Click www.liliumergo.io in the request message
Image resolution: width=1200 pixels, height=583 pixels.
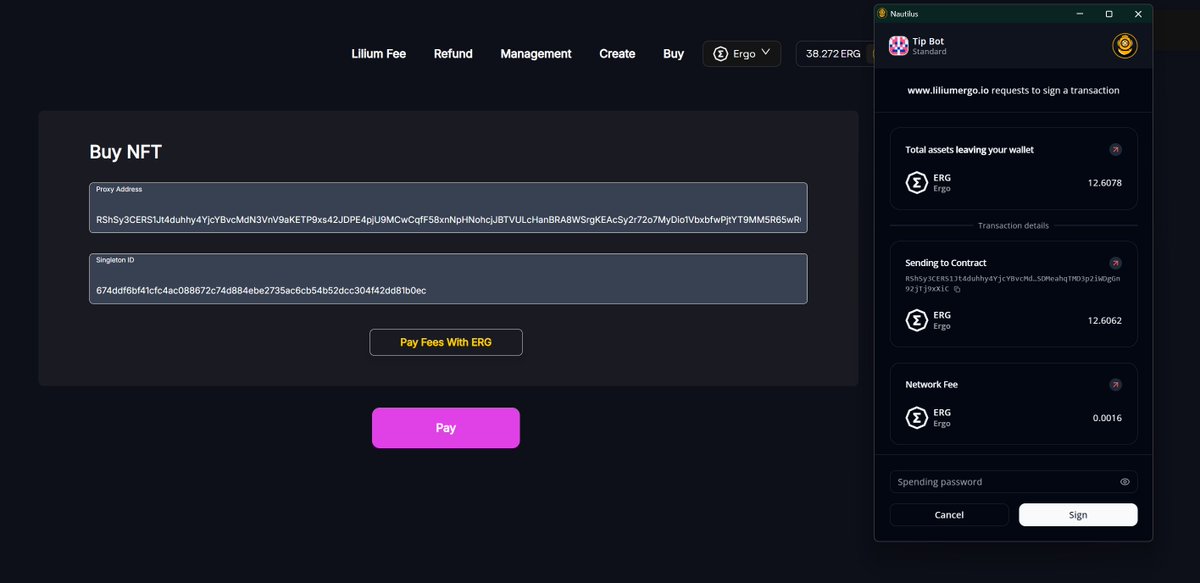coord(948,90)
